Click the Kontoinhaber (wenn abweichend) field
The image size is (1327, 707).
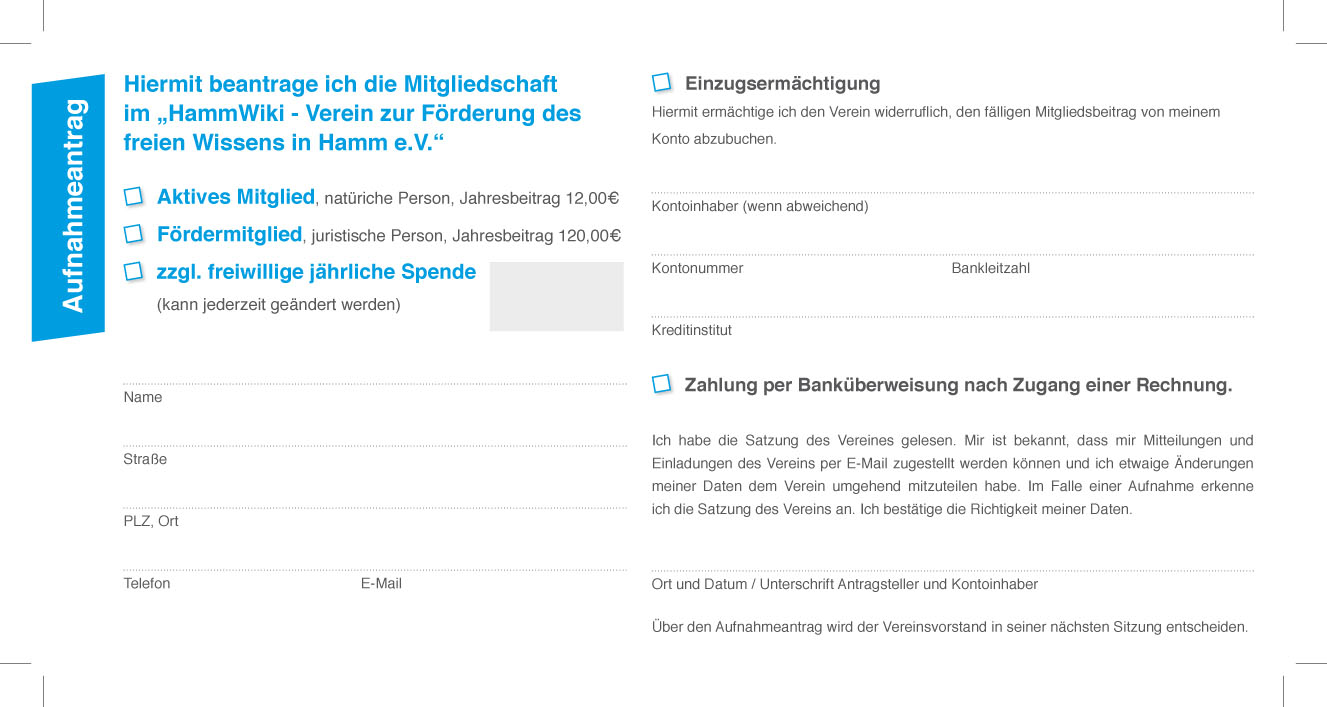(951, 180)
